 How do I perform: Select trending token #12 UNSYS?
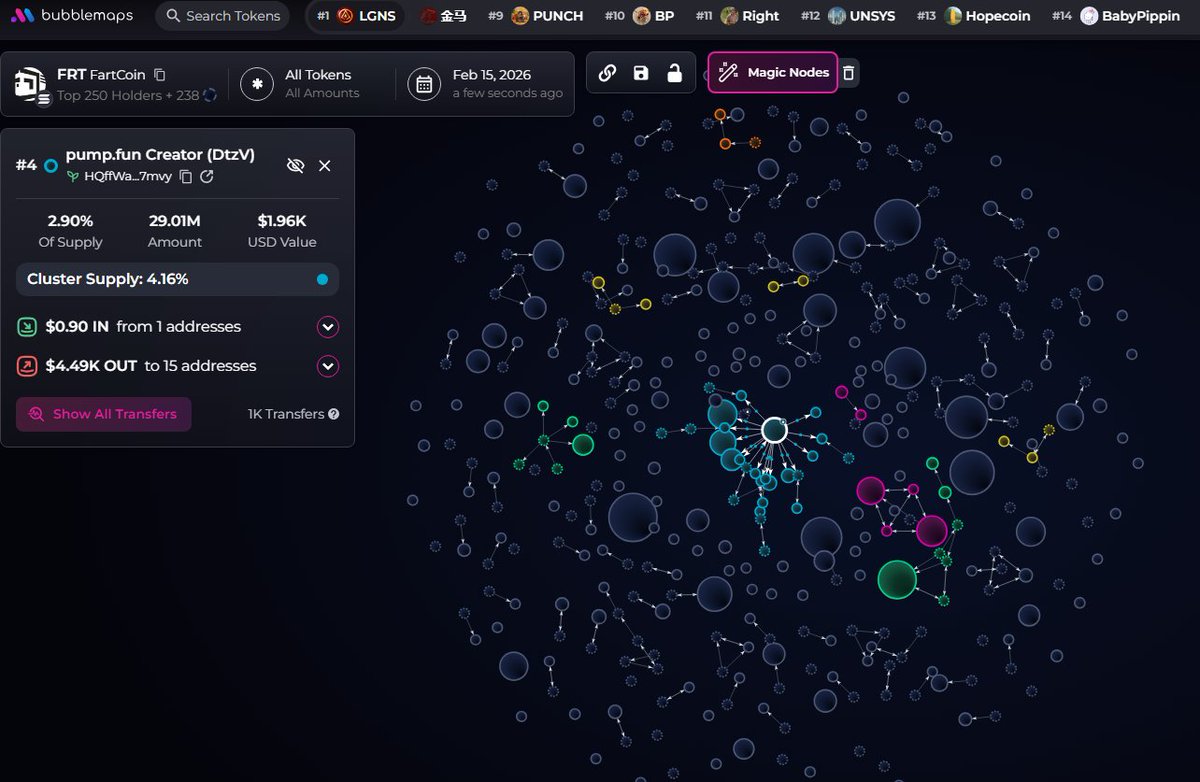click(x=848, y=16)
